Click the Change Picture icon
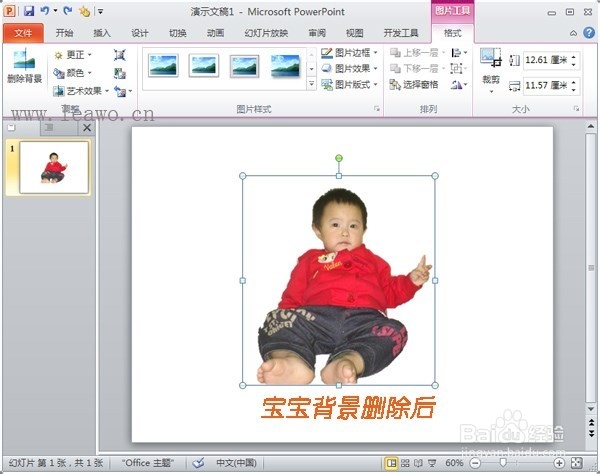The height and width of the screenshot is (474, 600). pyautogui.click(x=120, y=73)
